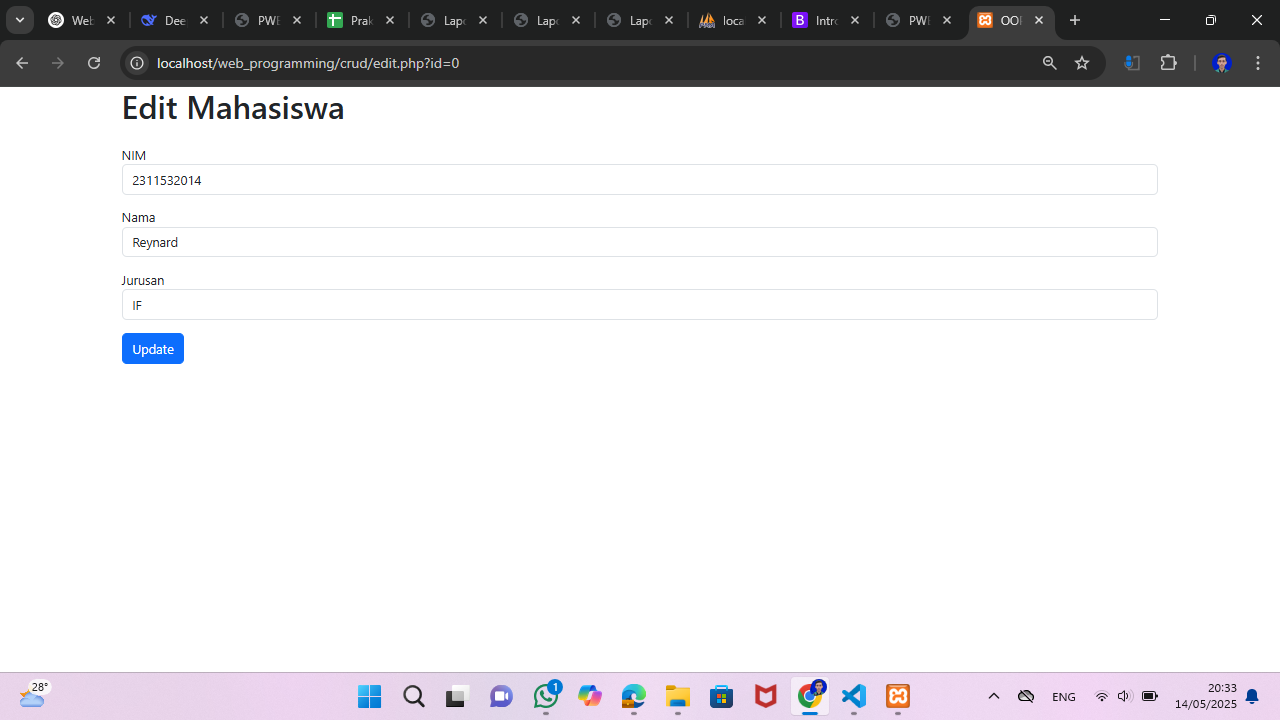Image resolution: width=1280 pixels, height=720 pixels.
Task: Reload the edit.php page
Action: [x=93, y=62]
